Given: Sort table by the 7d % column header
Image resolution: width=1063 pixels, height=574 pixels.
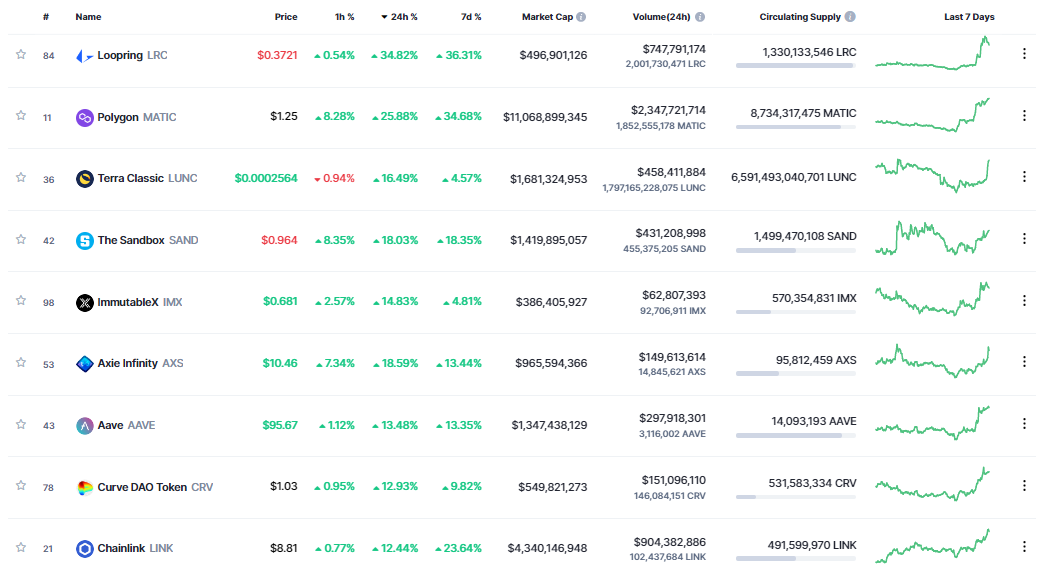Looking at the screenshot, I should click(x=471, y=17).
